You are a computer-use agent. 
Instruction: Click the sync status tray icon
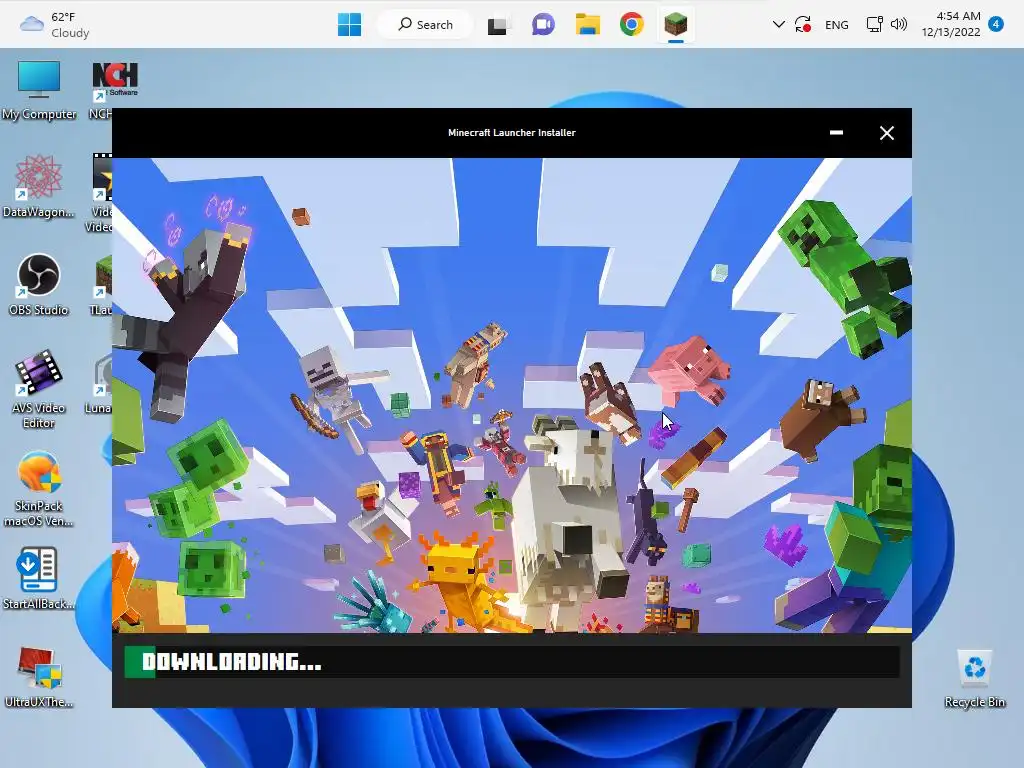pos(803,25)
